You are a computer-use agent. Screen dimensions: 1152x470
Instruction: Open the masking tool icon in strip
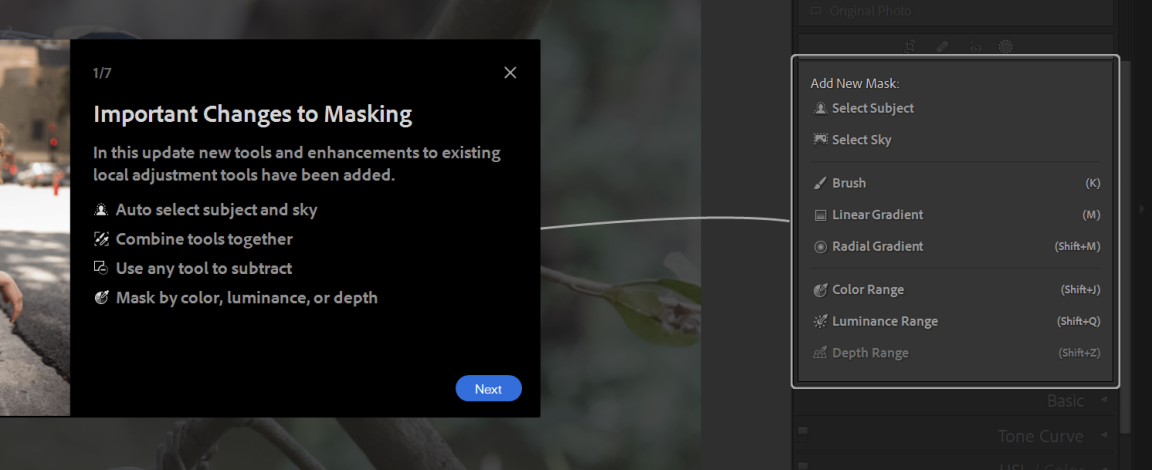(1005, 46)
